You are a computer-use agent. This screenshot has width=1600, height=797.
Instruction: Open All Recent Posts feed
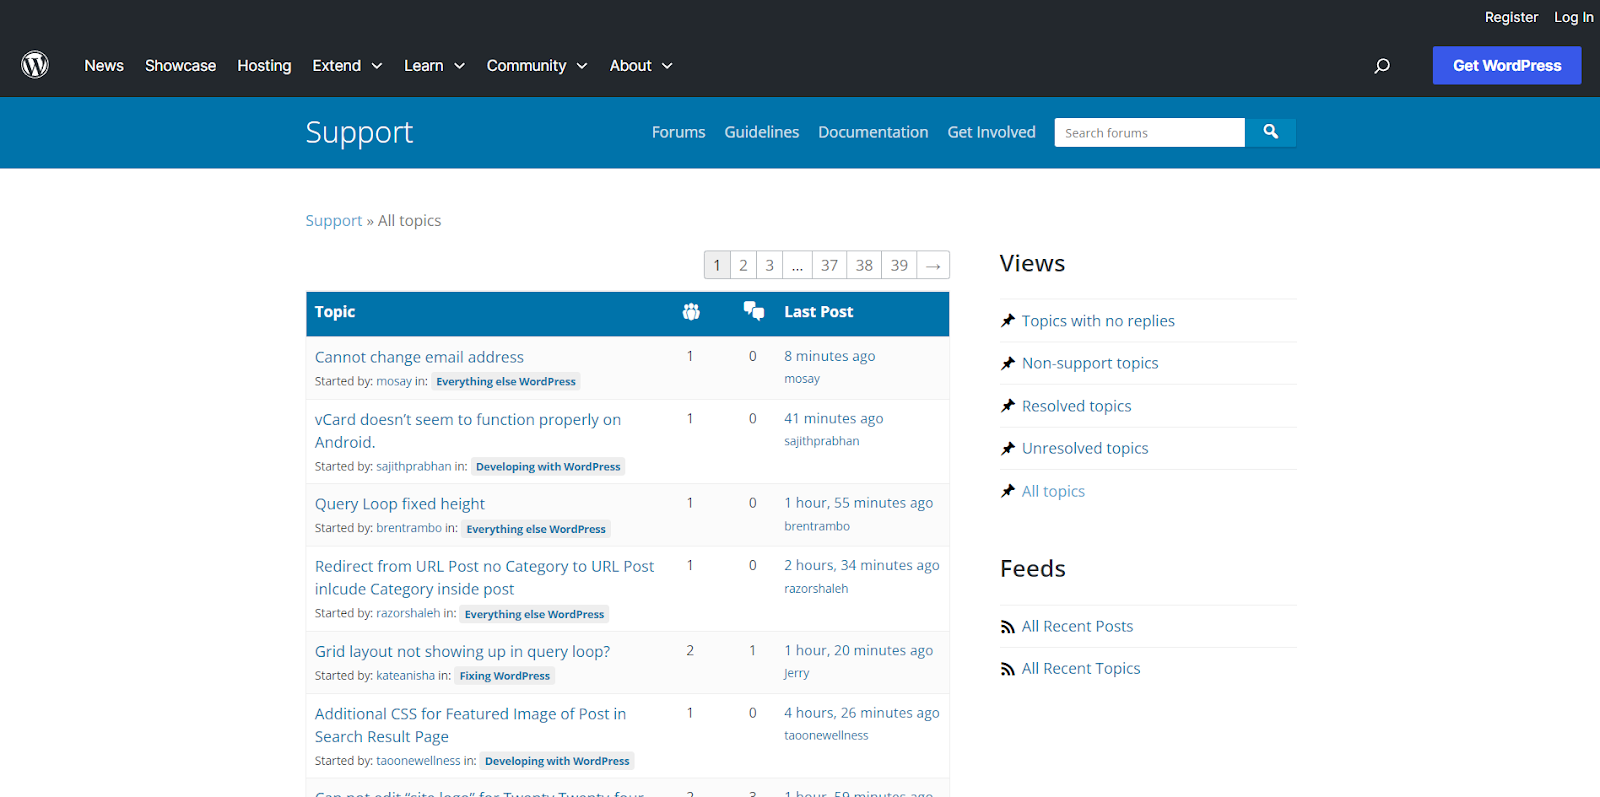point(1078,626)
